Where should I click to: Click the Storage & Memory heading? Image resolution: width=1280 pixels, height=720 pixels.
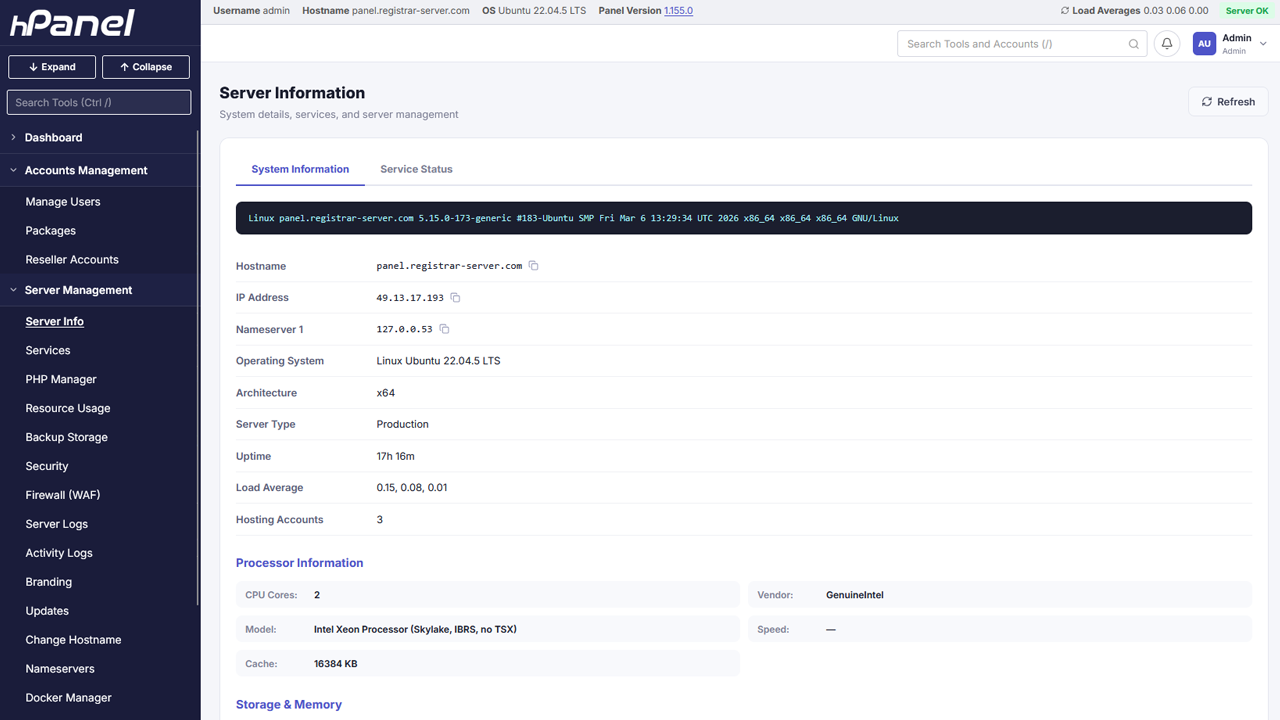pos(289,705)
